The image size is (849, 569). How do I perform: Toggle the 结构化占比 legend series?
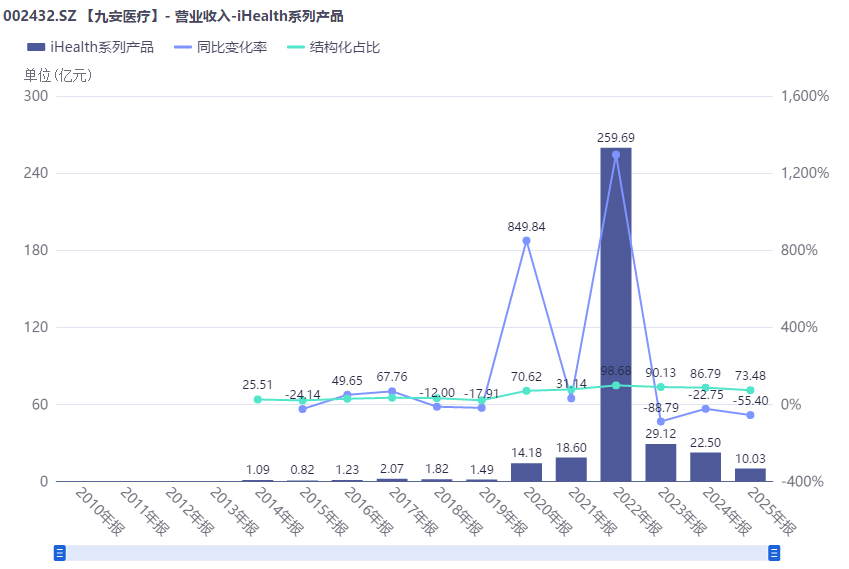coord(333,47)
